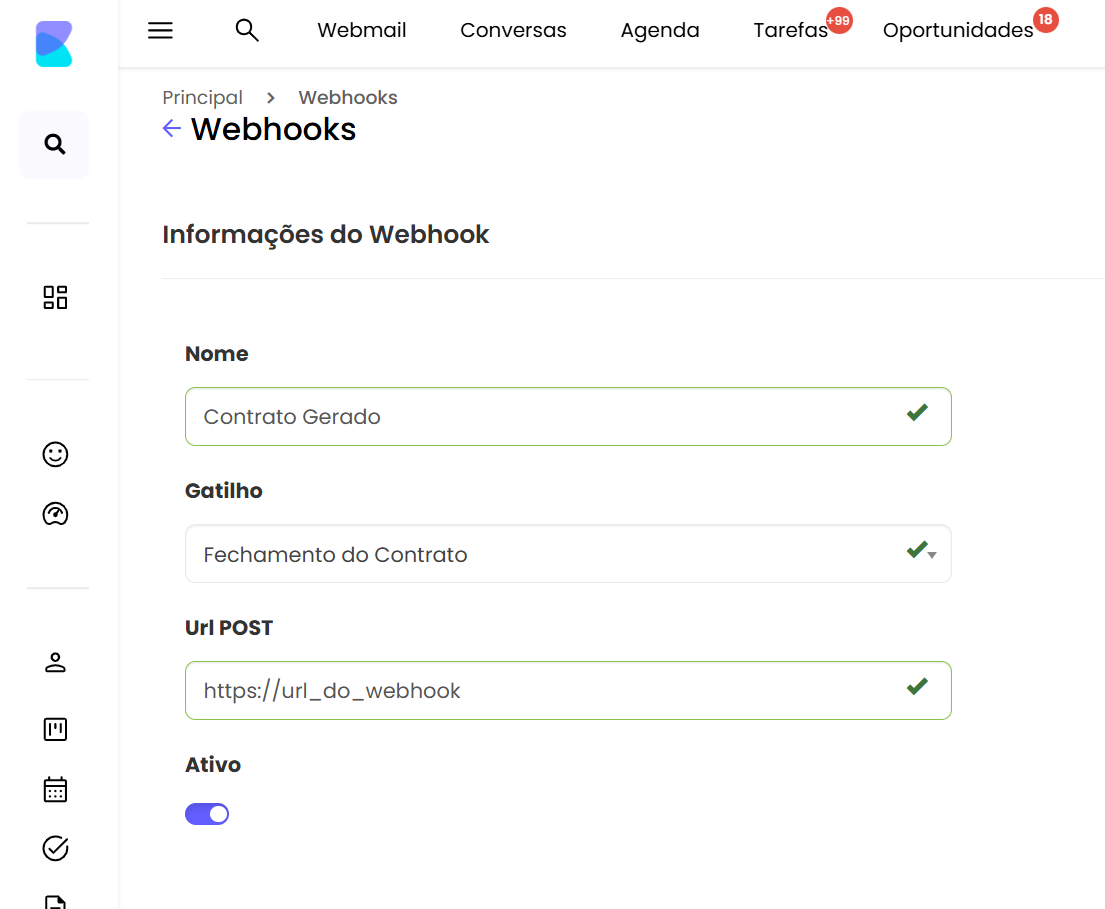The height and width of the screenshot is (909, 1105).
Task: Click the sidebar search button
Action: (55, 145)
